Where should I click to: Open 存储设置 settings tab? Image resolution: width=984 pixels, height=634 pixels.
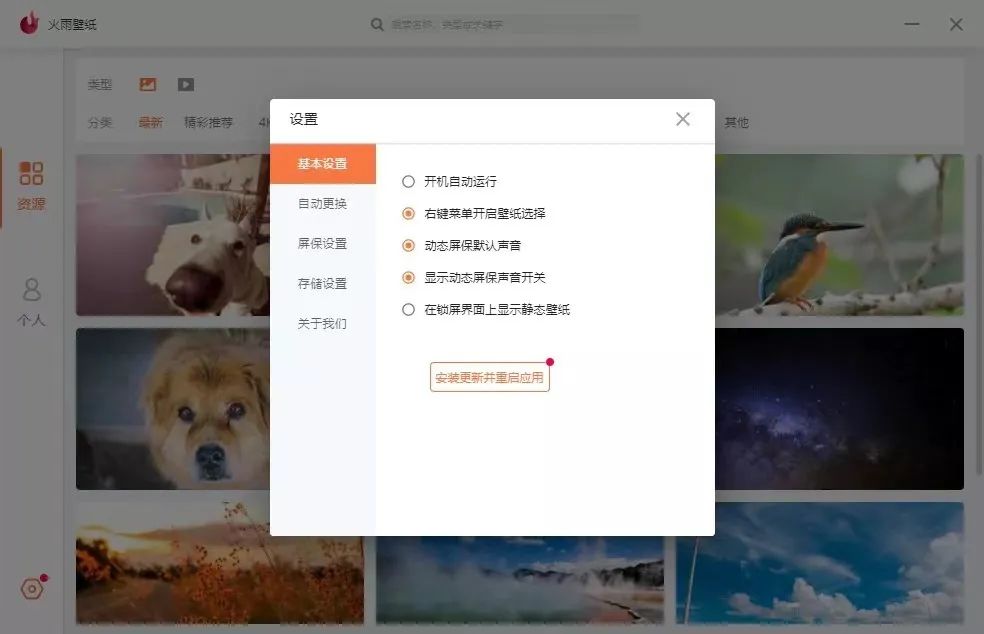click(323, 284)
